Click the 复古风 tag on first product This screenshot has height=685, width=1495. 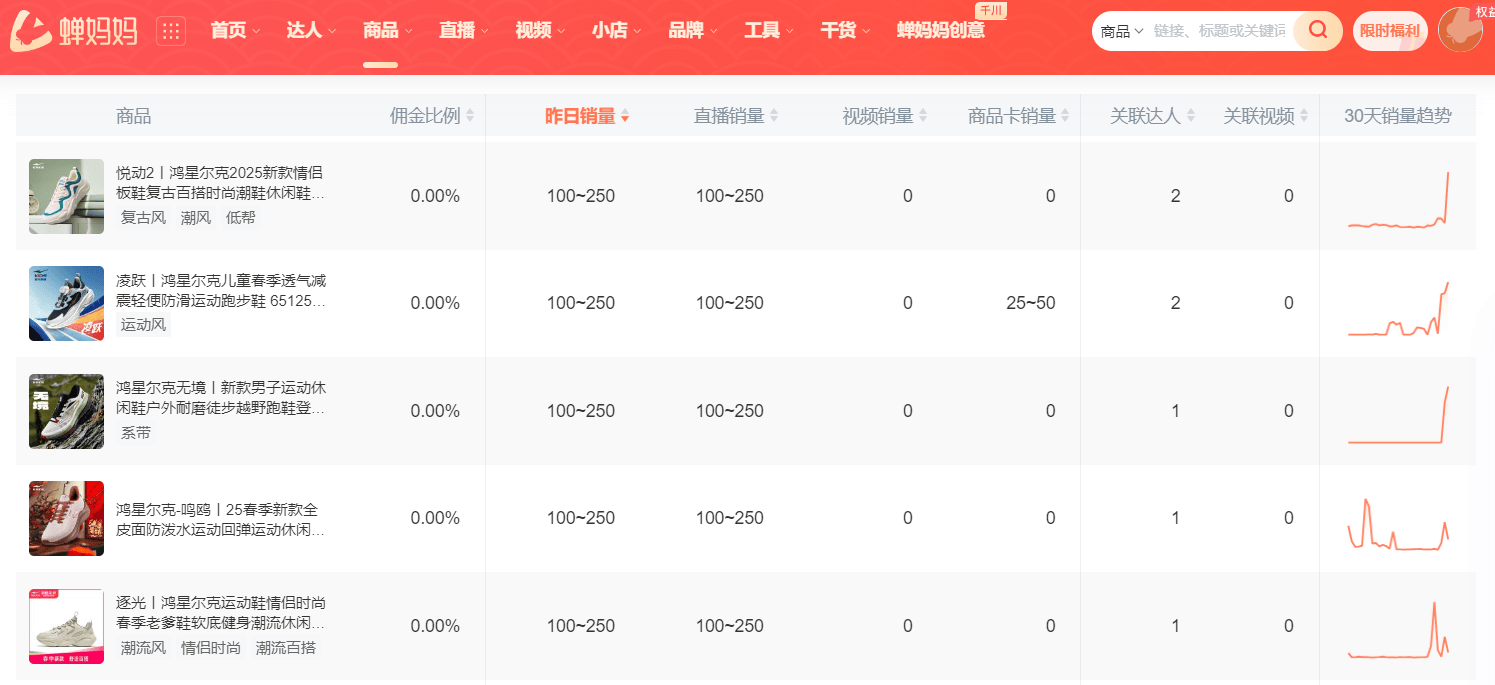143,217
